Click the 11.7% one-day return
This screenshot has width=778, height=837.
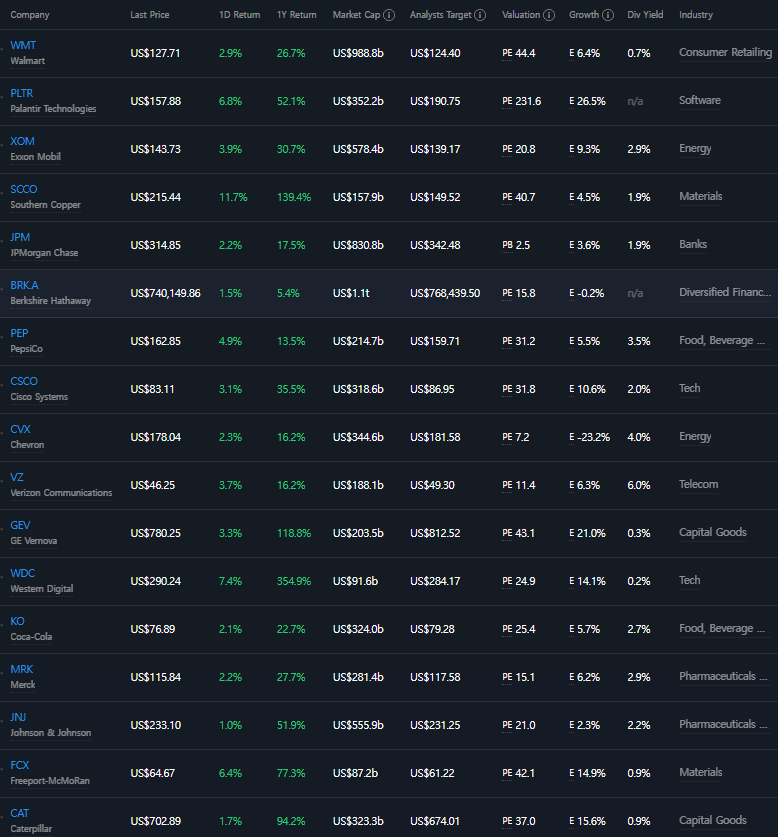point(233,198)
